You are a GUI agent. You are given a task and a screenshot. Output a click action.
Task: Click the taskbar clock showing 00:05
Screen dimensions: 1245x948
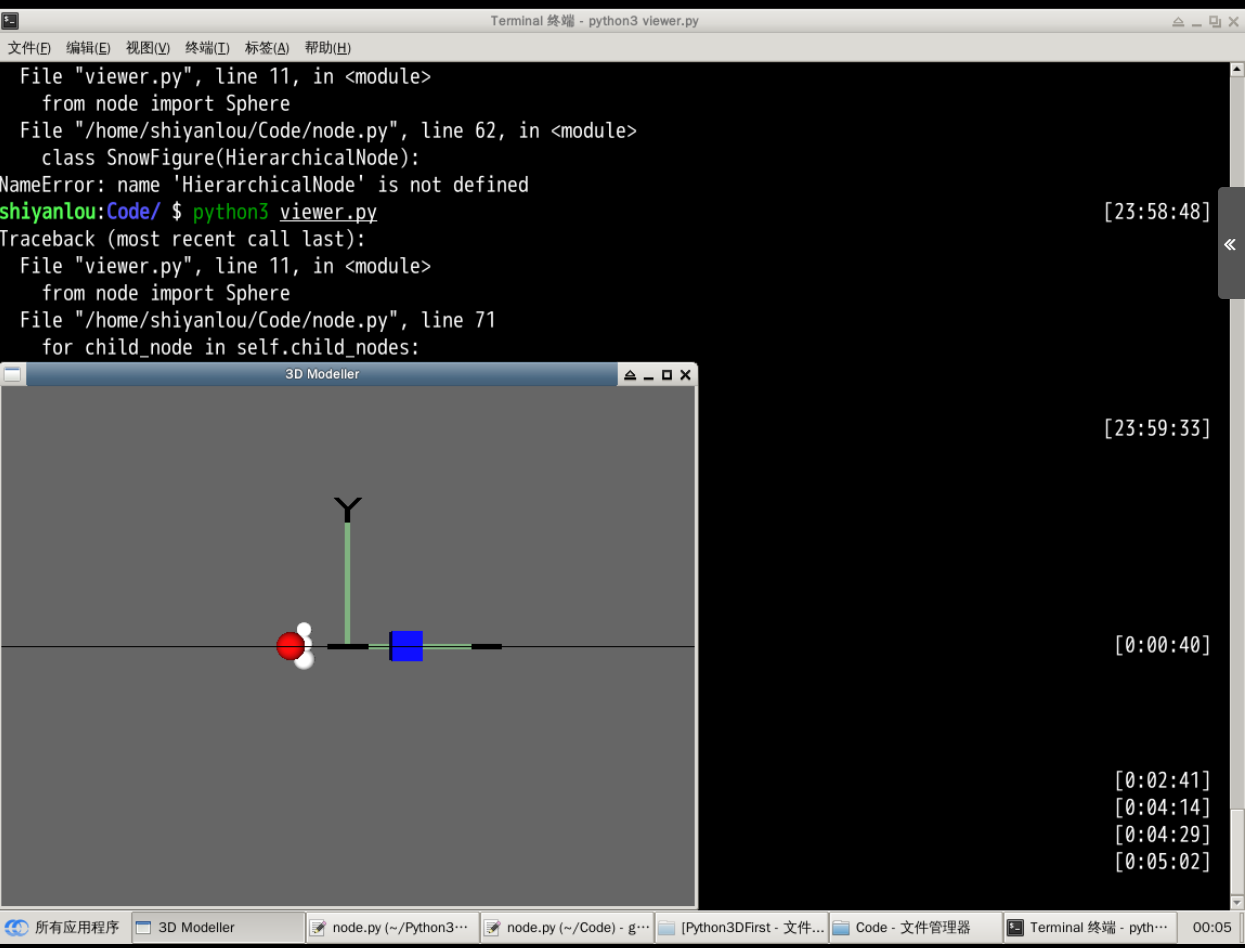tap(1212, 927)
